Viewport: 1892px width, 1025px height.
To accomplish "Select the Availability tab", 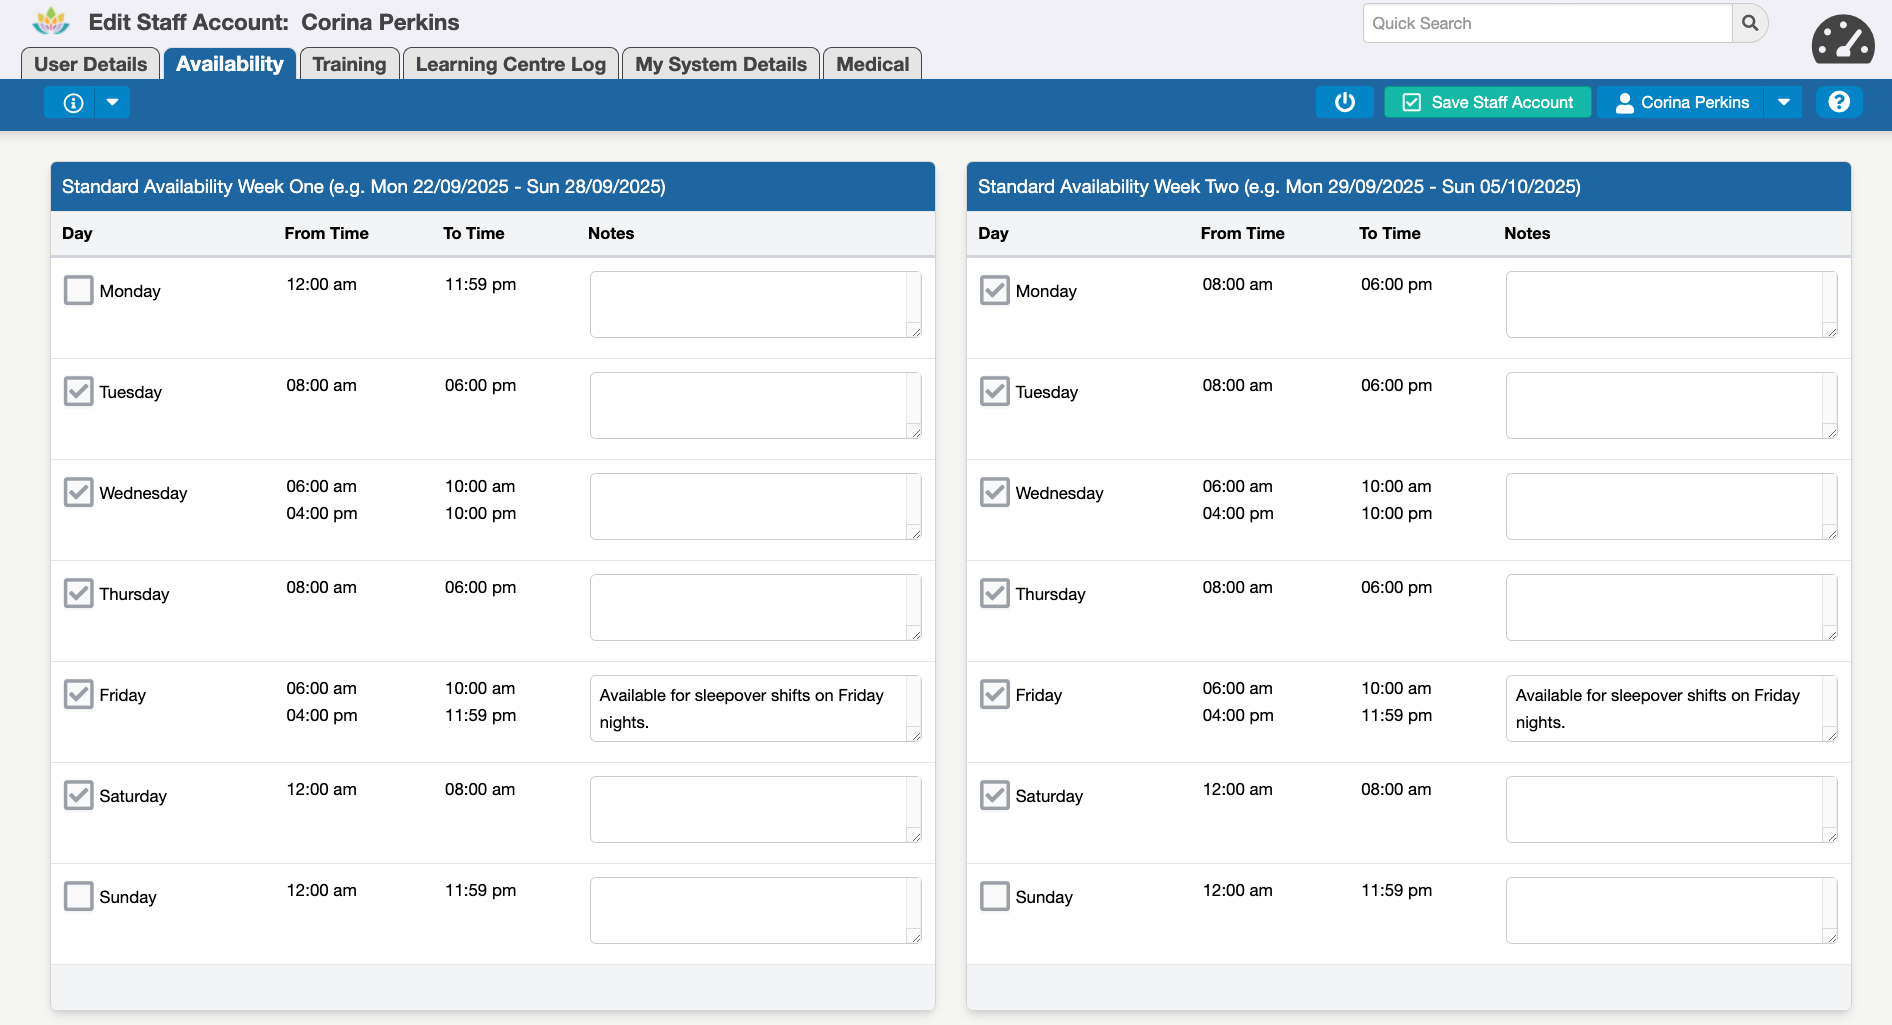I will coord(230,64).
